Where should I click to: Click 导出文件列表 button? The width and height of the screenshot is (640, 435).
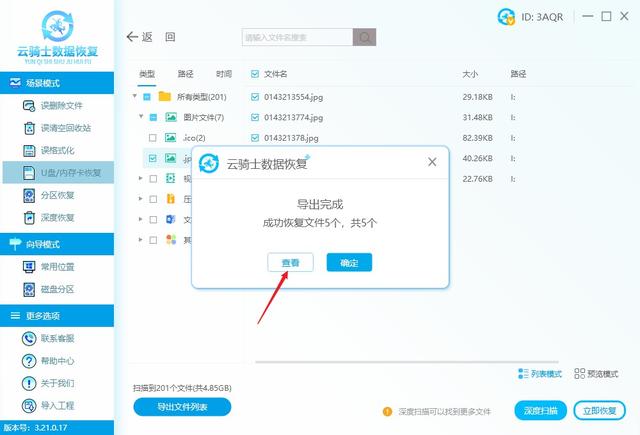(x=182, y=407)
